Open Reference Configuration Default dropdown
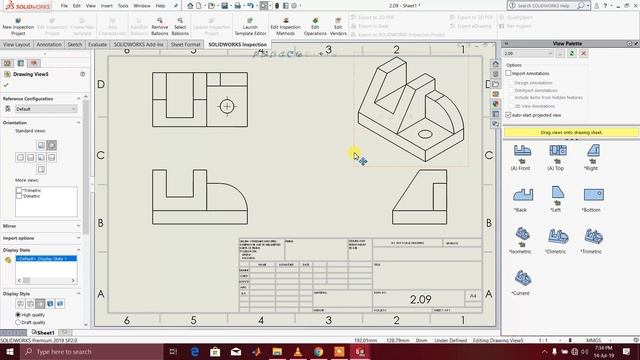 coord(46,109)
